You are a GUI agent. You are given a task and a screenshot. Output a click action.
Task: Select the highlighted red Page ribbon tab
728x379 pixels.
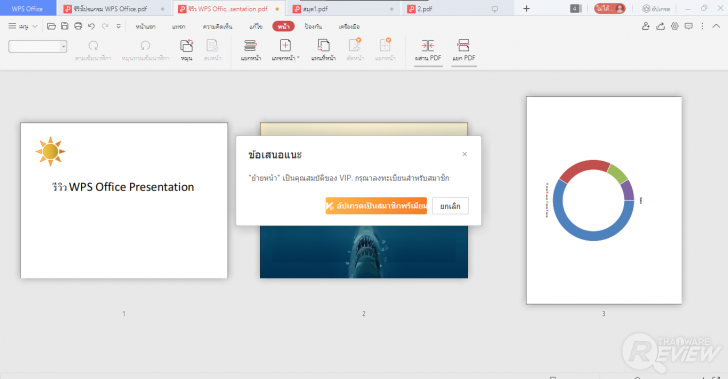click(x=283, y=26)
